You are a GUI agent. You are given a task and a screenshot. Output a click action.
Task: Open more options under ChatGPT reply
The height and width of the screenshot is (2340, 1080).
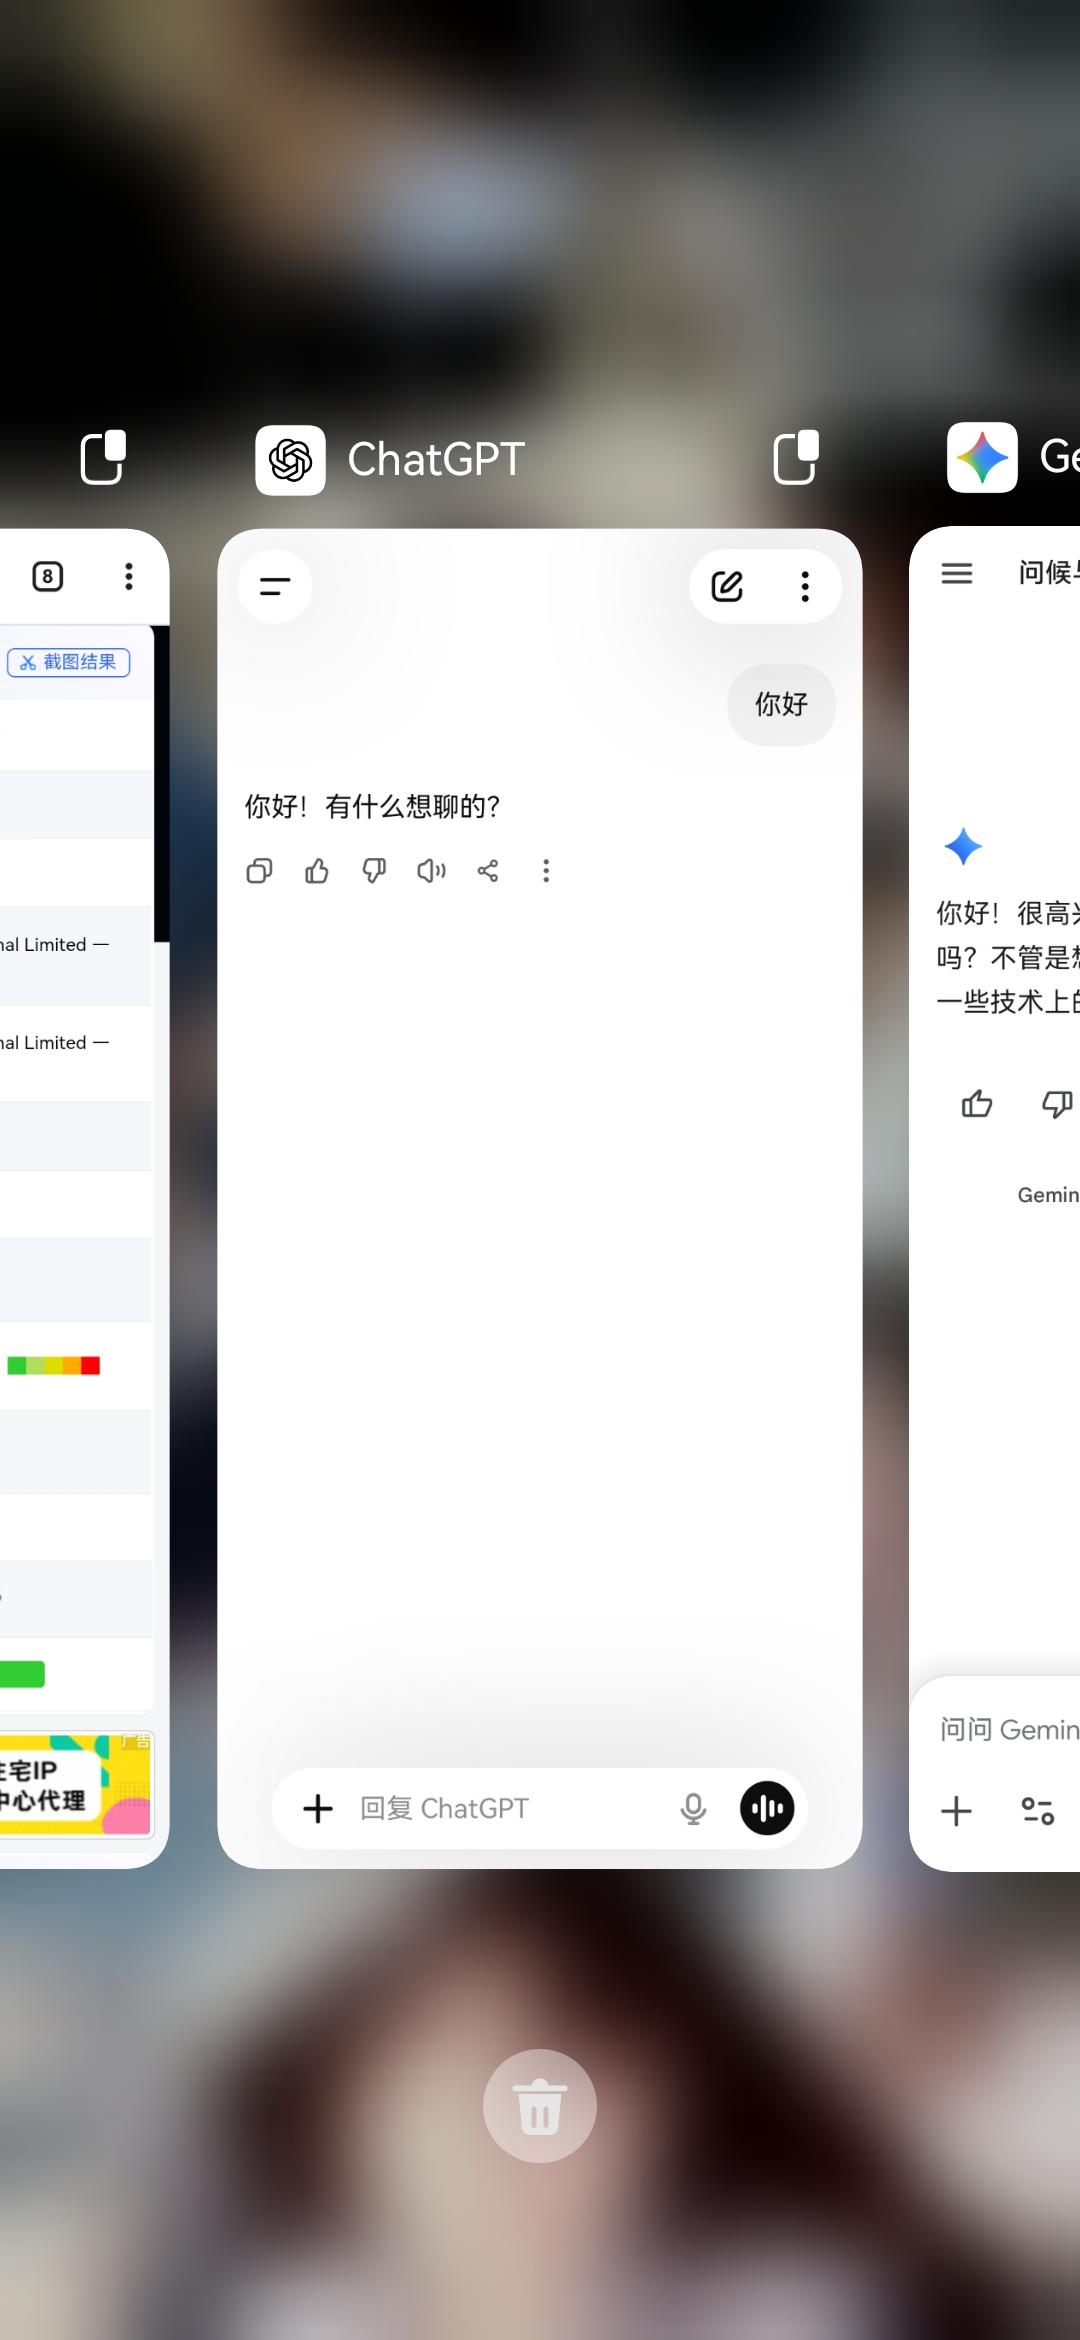pos(546,871)
